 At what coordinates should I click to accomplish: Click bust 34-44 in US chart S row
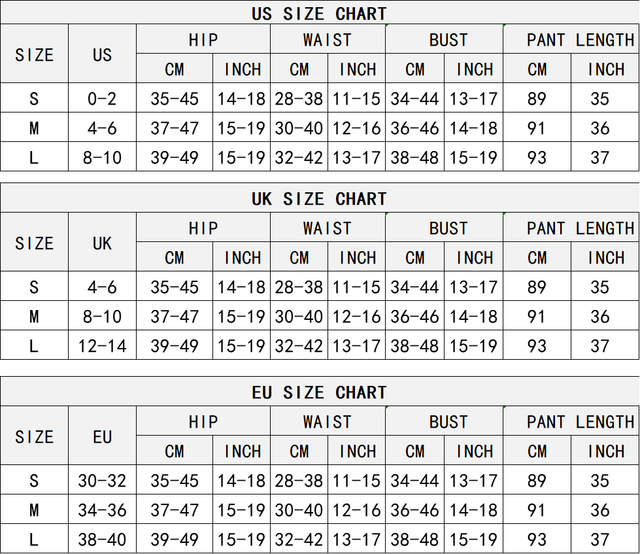[415, 99]
